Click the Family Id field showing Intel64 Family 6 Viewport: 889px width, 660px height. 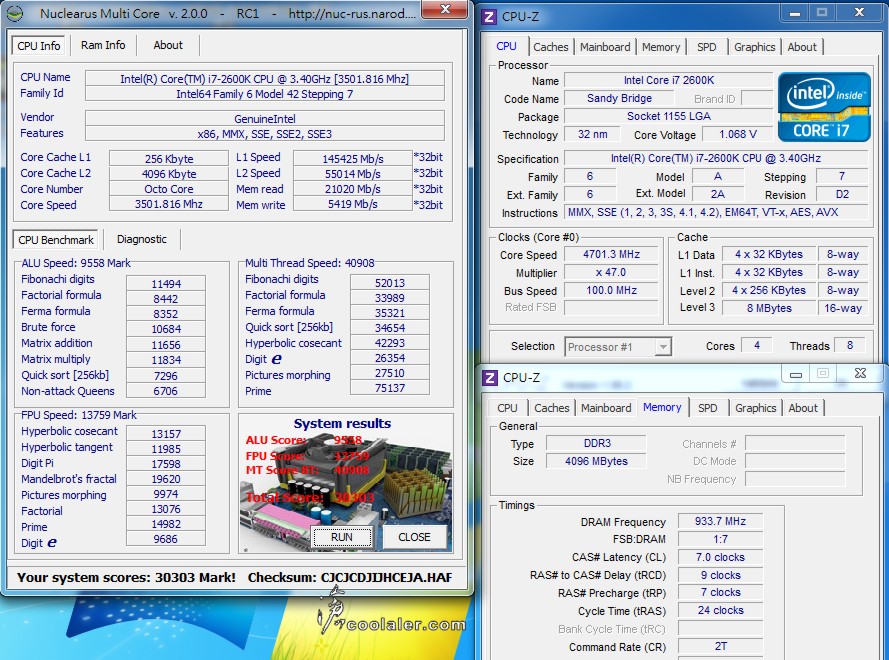pyautogui.click(x=265, y=94)
